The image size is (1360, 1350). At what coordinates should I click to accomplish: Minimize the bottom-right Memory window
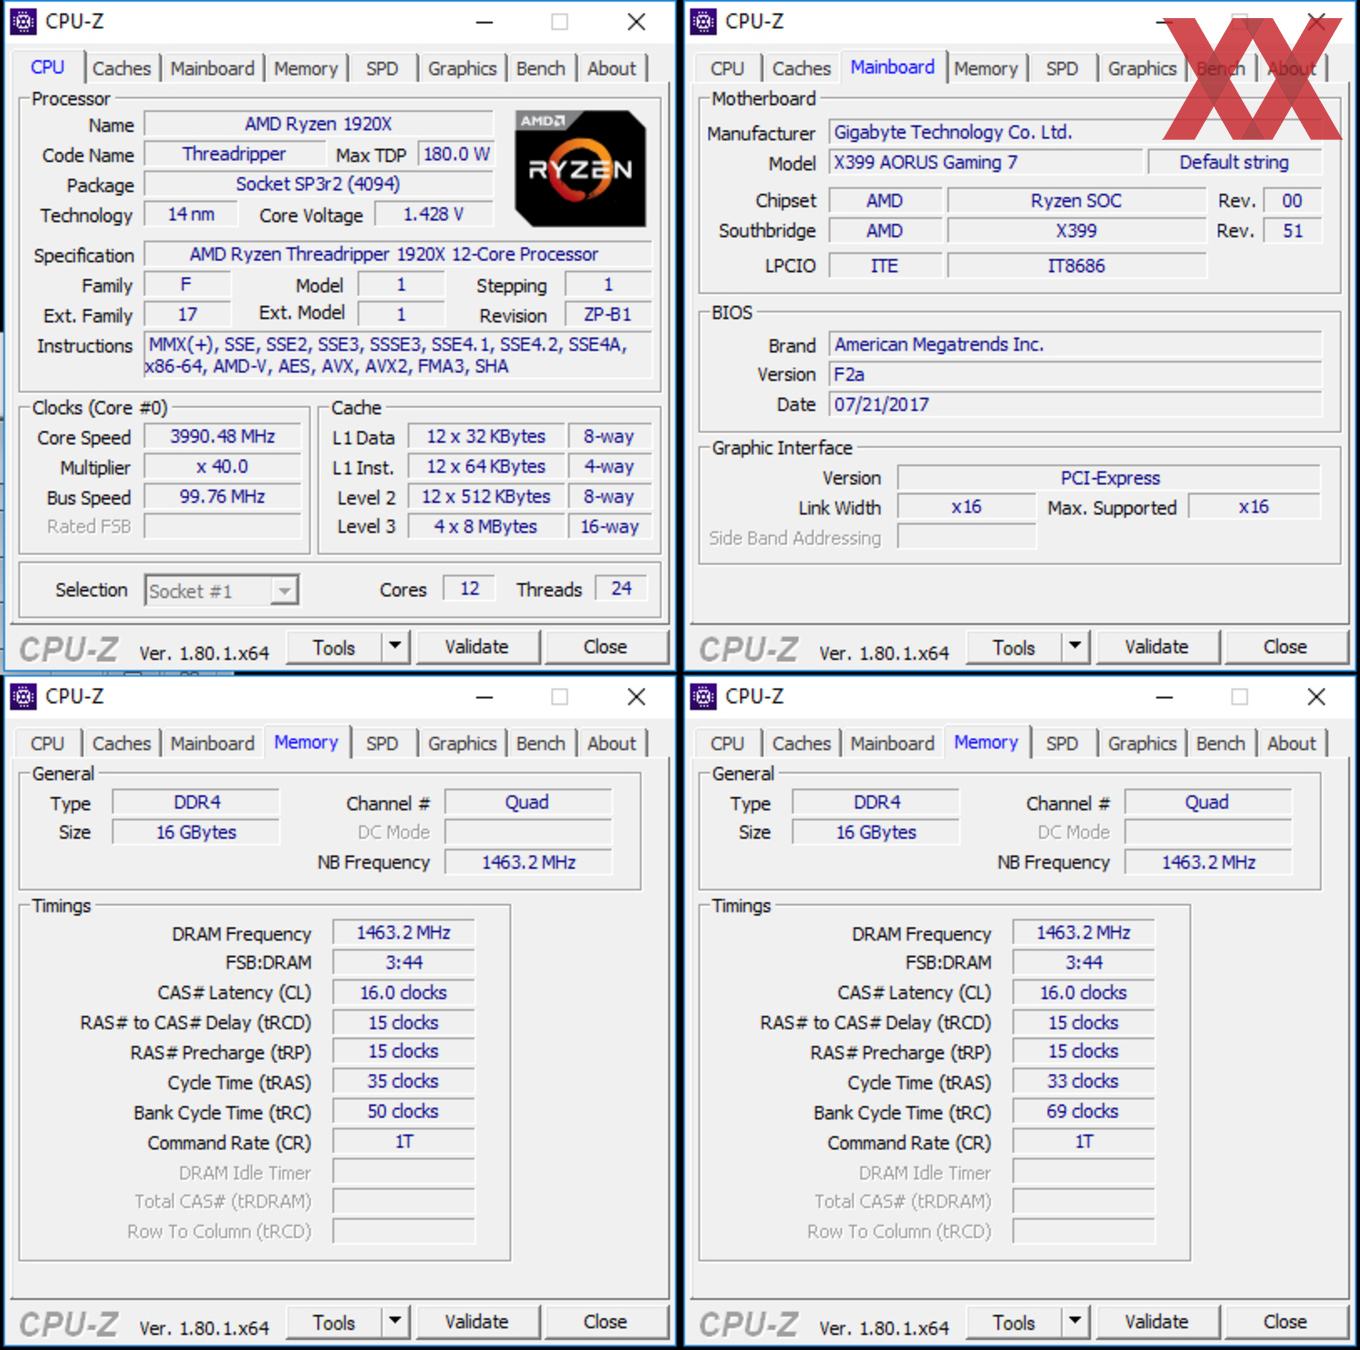(x=1165, y=697)
